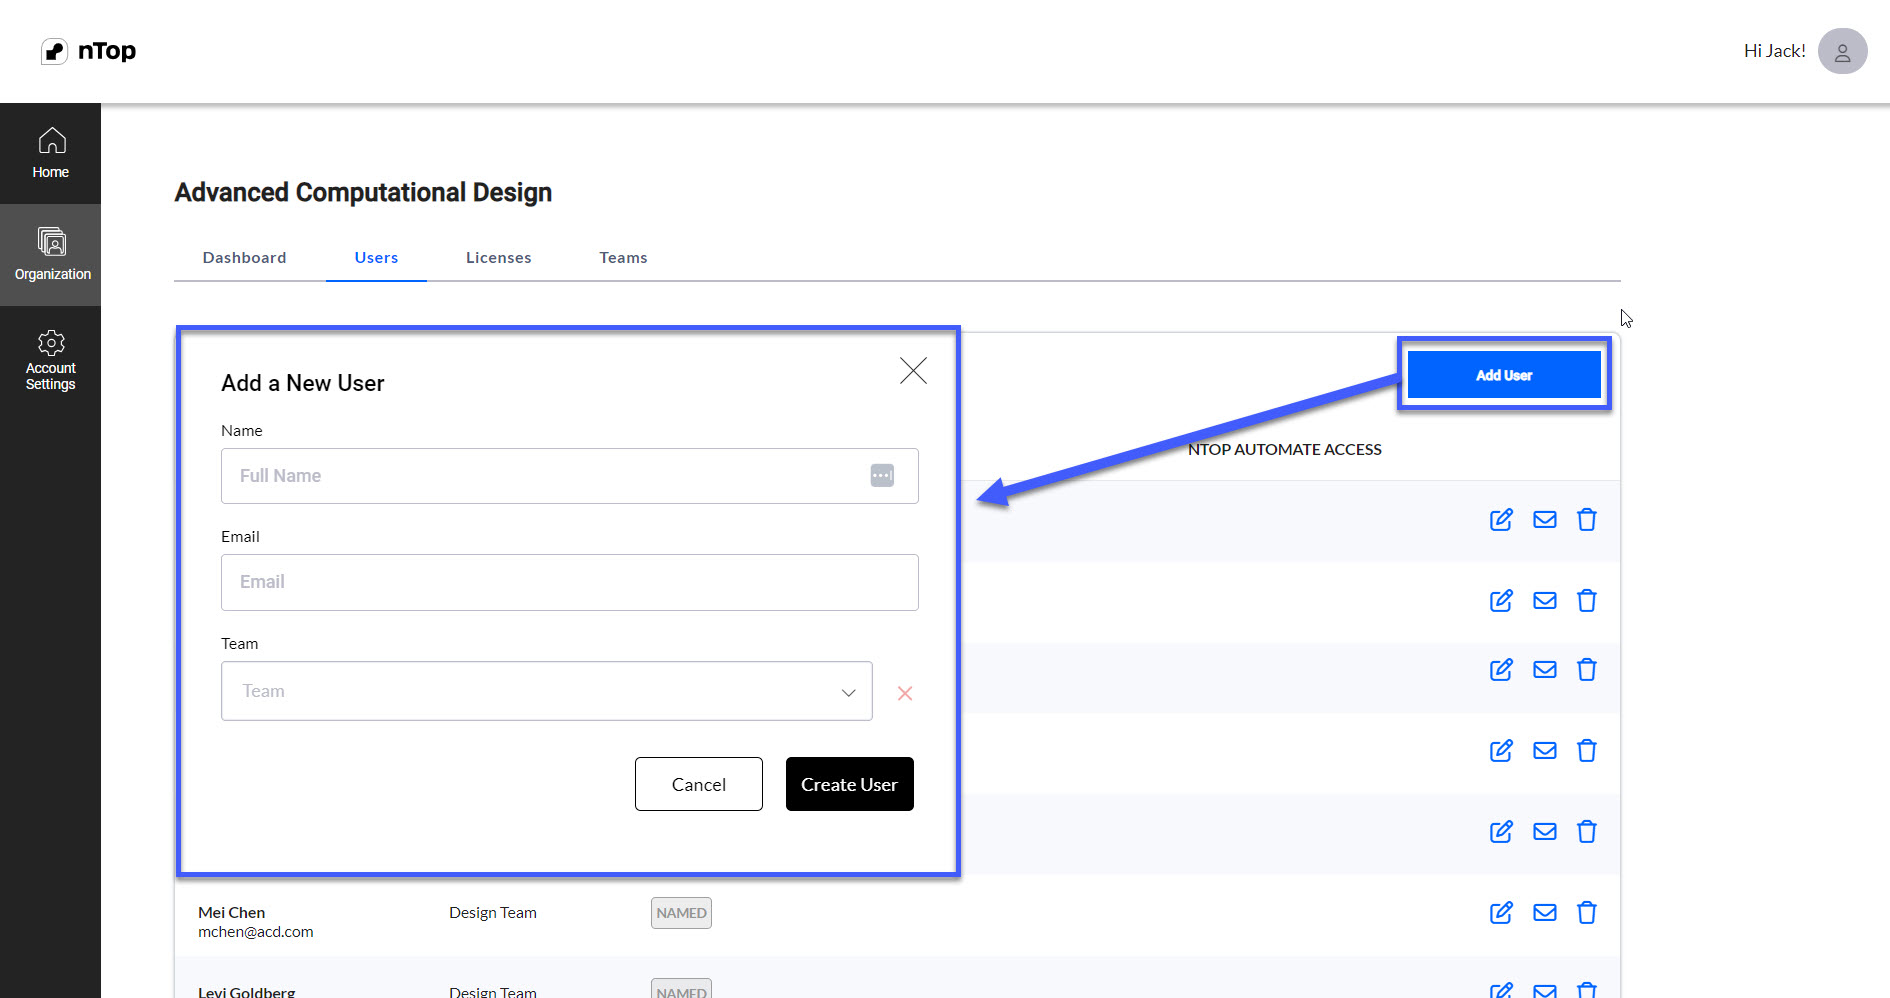Click the edit icon in the first user row
Viewport: 1890px width, 998px height.
[x=1501, y=519]
